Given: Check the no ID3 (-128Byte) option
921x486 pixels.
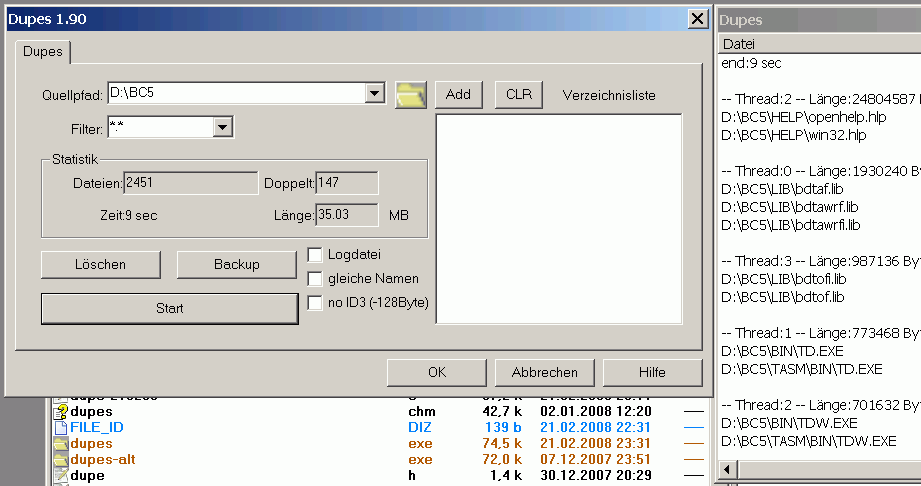Looking at the screenshot, I should tap(315, 303).
